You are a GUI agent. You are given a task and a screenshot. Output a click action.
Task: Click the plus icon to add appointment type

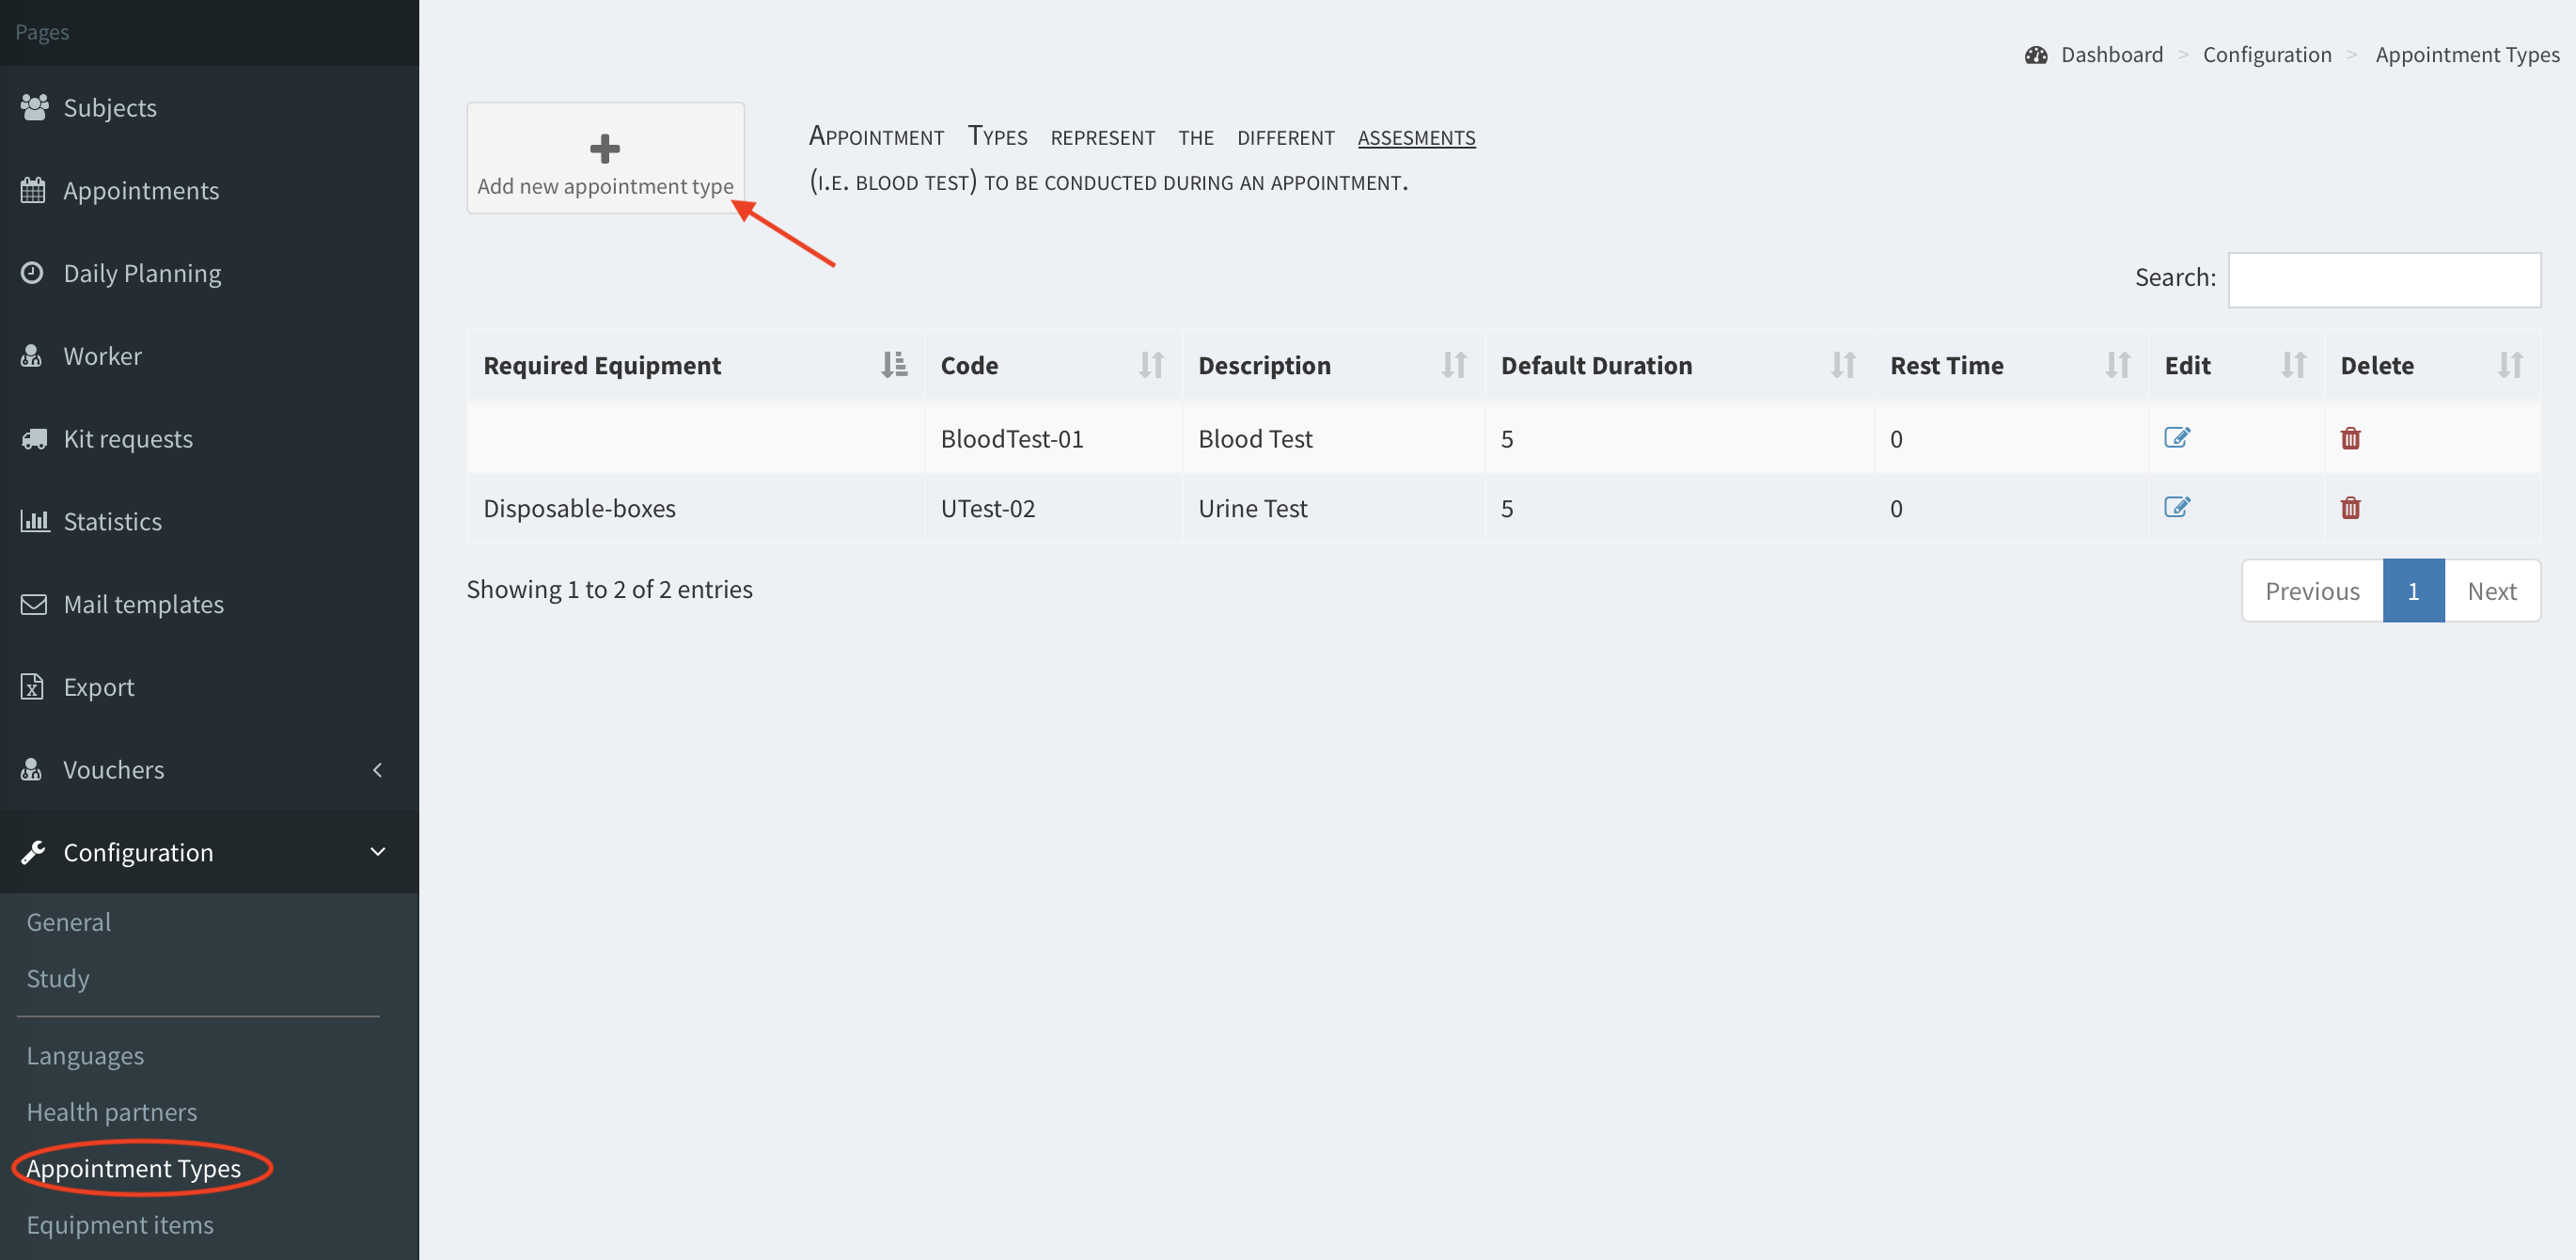(x=604, y=149)
